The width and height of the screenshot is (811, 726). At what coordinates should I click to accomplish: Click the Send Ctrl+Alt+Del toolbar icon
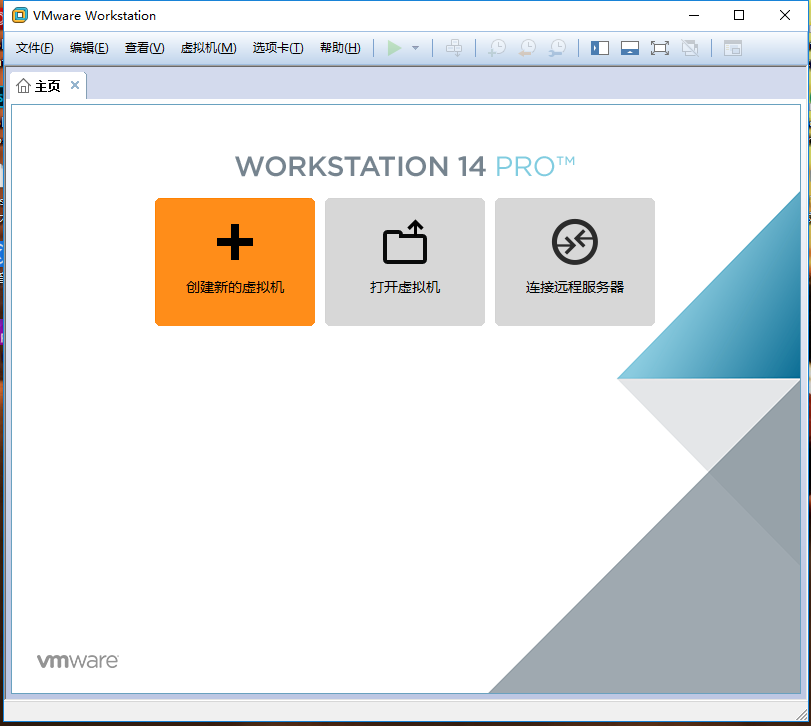(454, 48)
